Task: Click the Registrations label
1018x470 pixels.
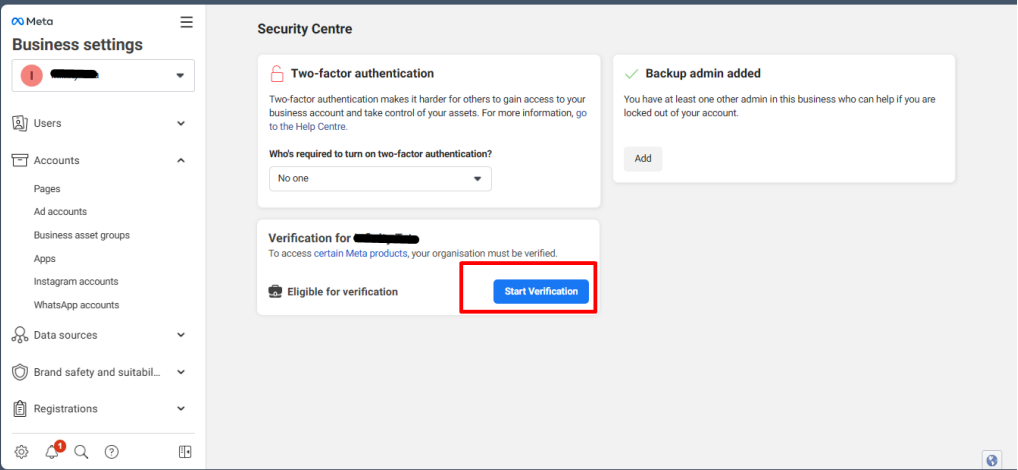Action: (x=66, y=409)
